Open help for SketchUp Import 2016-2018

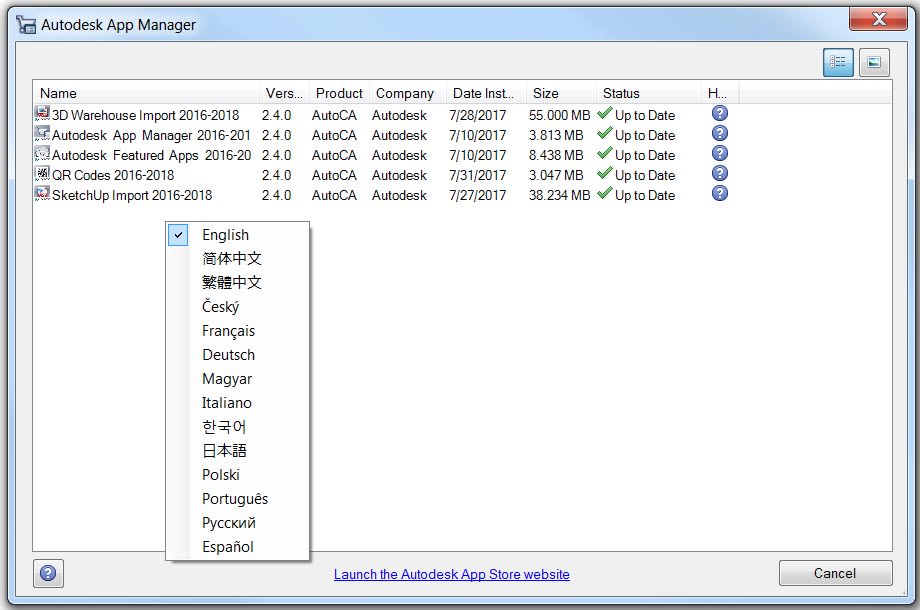719,193
